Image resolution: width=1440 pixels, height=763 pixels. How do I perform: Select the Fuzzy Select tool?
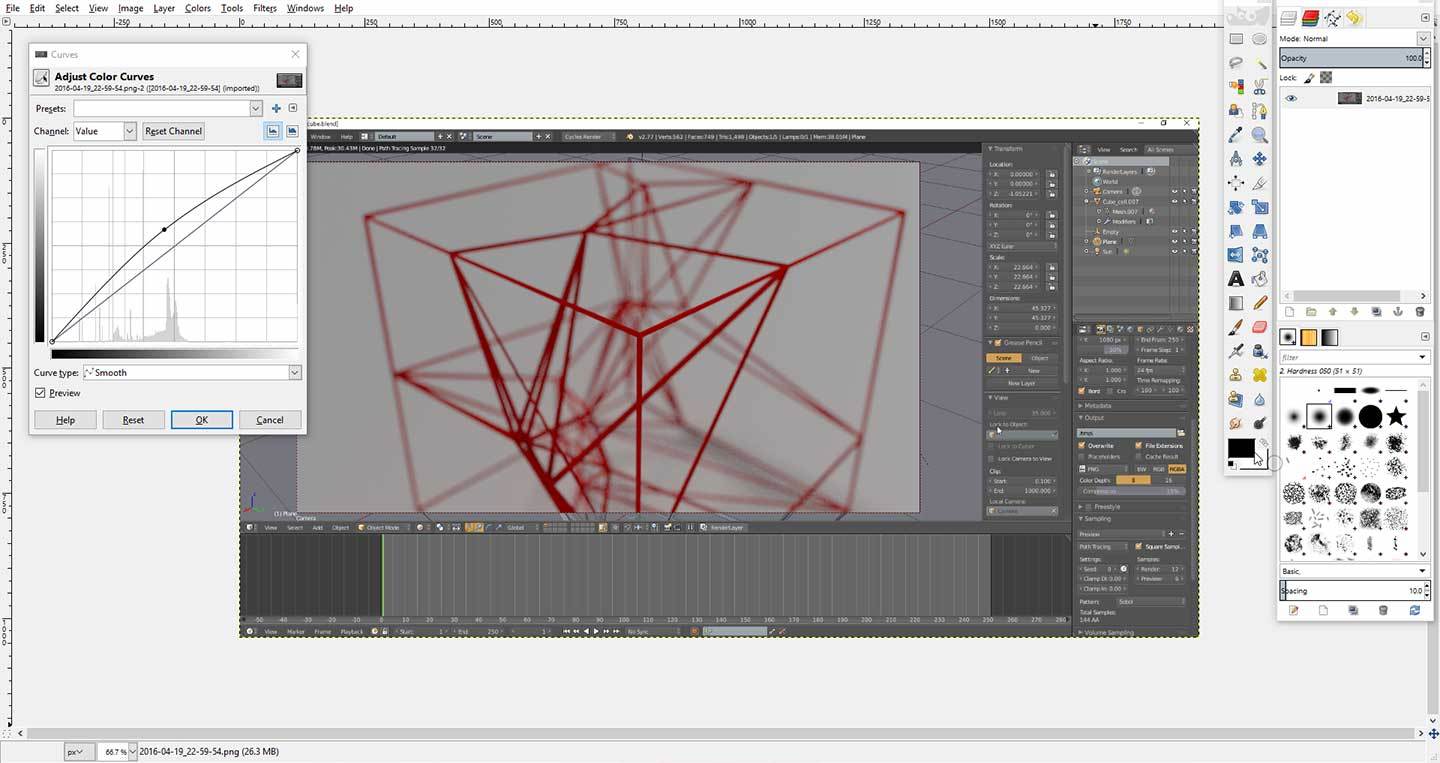[1260, 62]
